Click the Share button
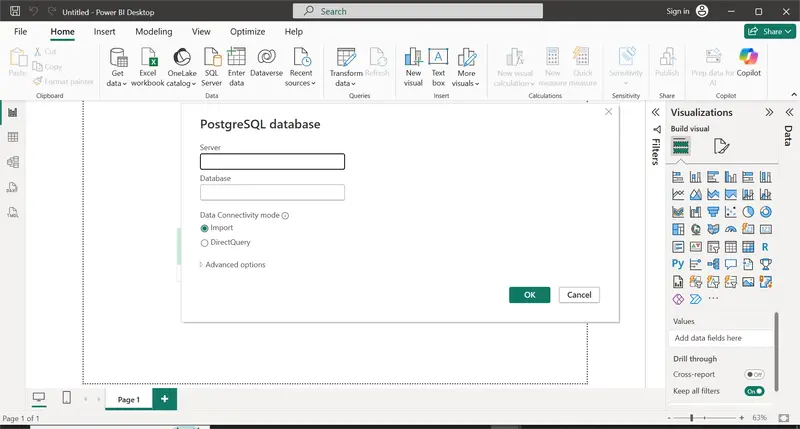 tap(770, 32)
